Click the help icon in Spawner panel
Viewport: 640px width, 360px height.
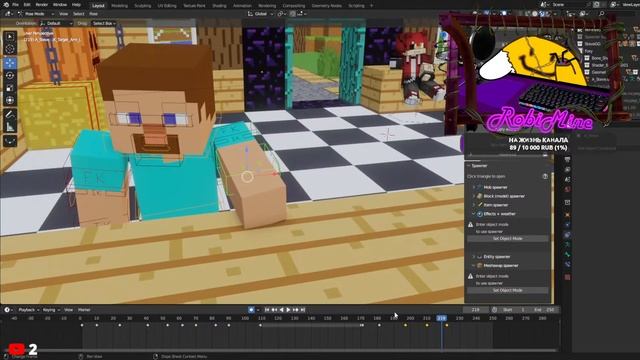(x=545, y=176)
